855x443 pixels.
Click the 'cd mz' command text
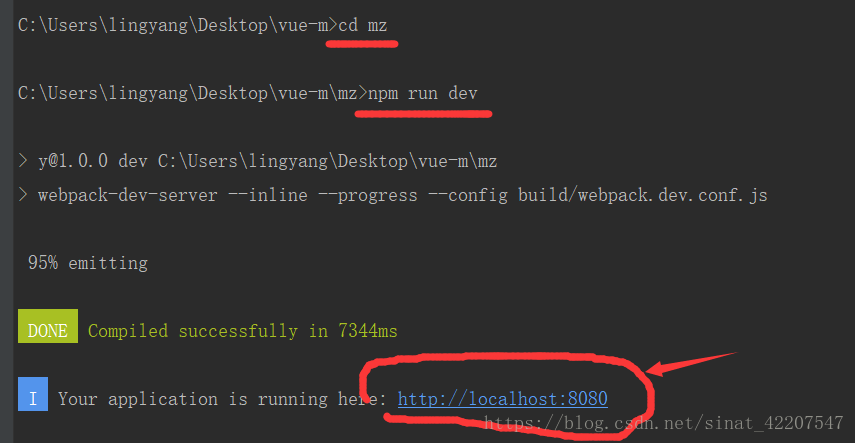(363, 25)
